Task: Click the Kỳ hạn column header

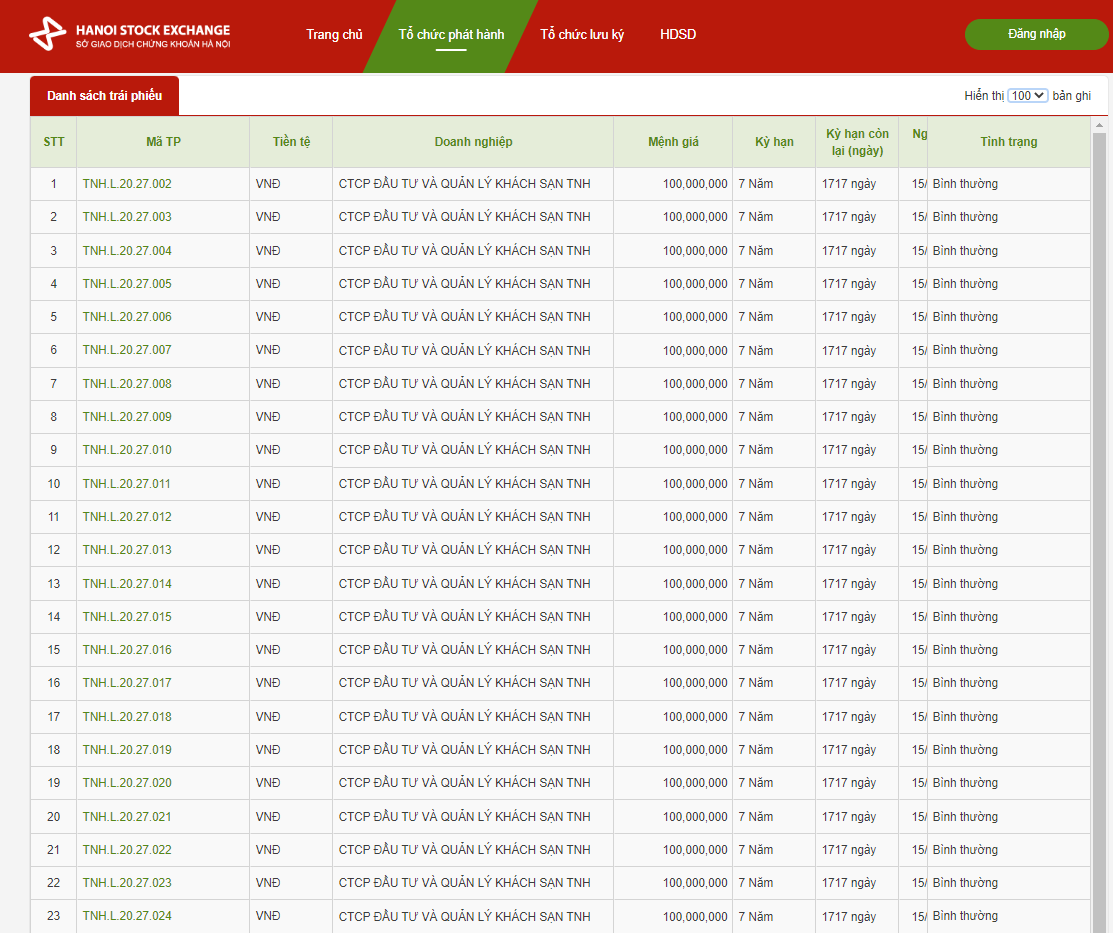Action: [774, 142]
